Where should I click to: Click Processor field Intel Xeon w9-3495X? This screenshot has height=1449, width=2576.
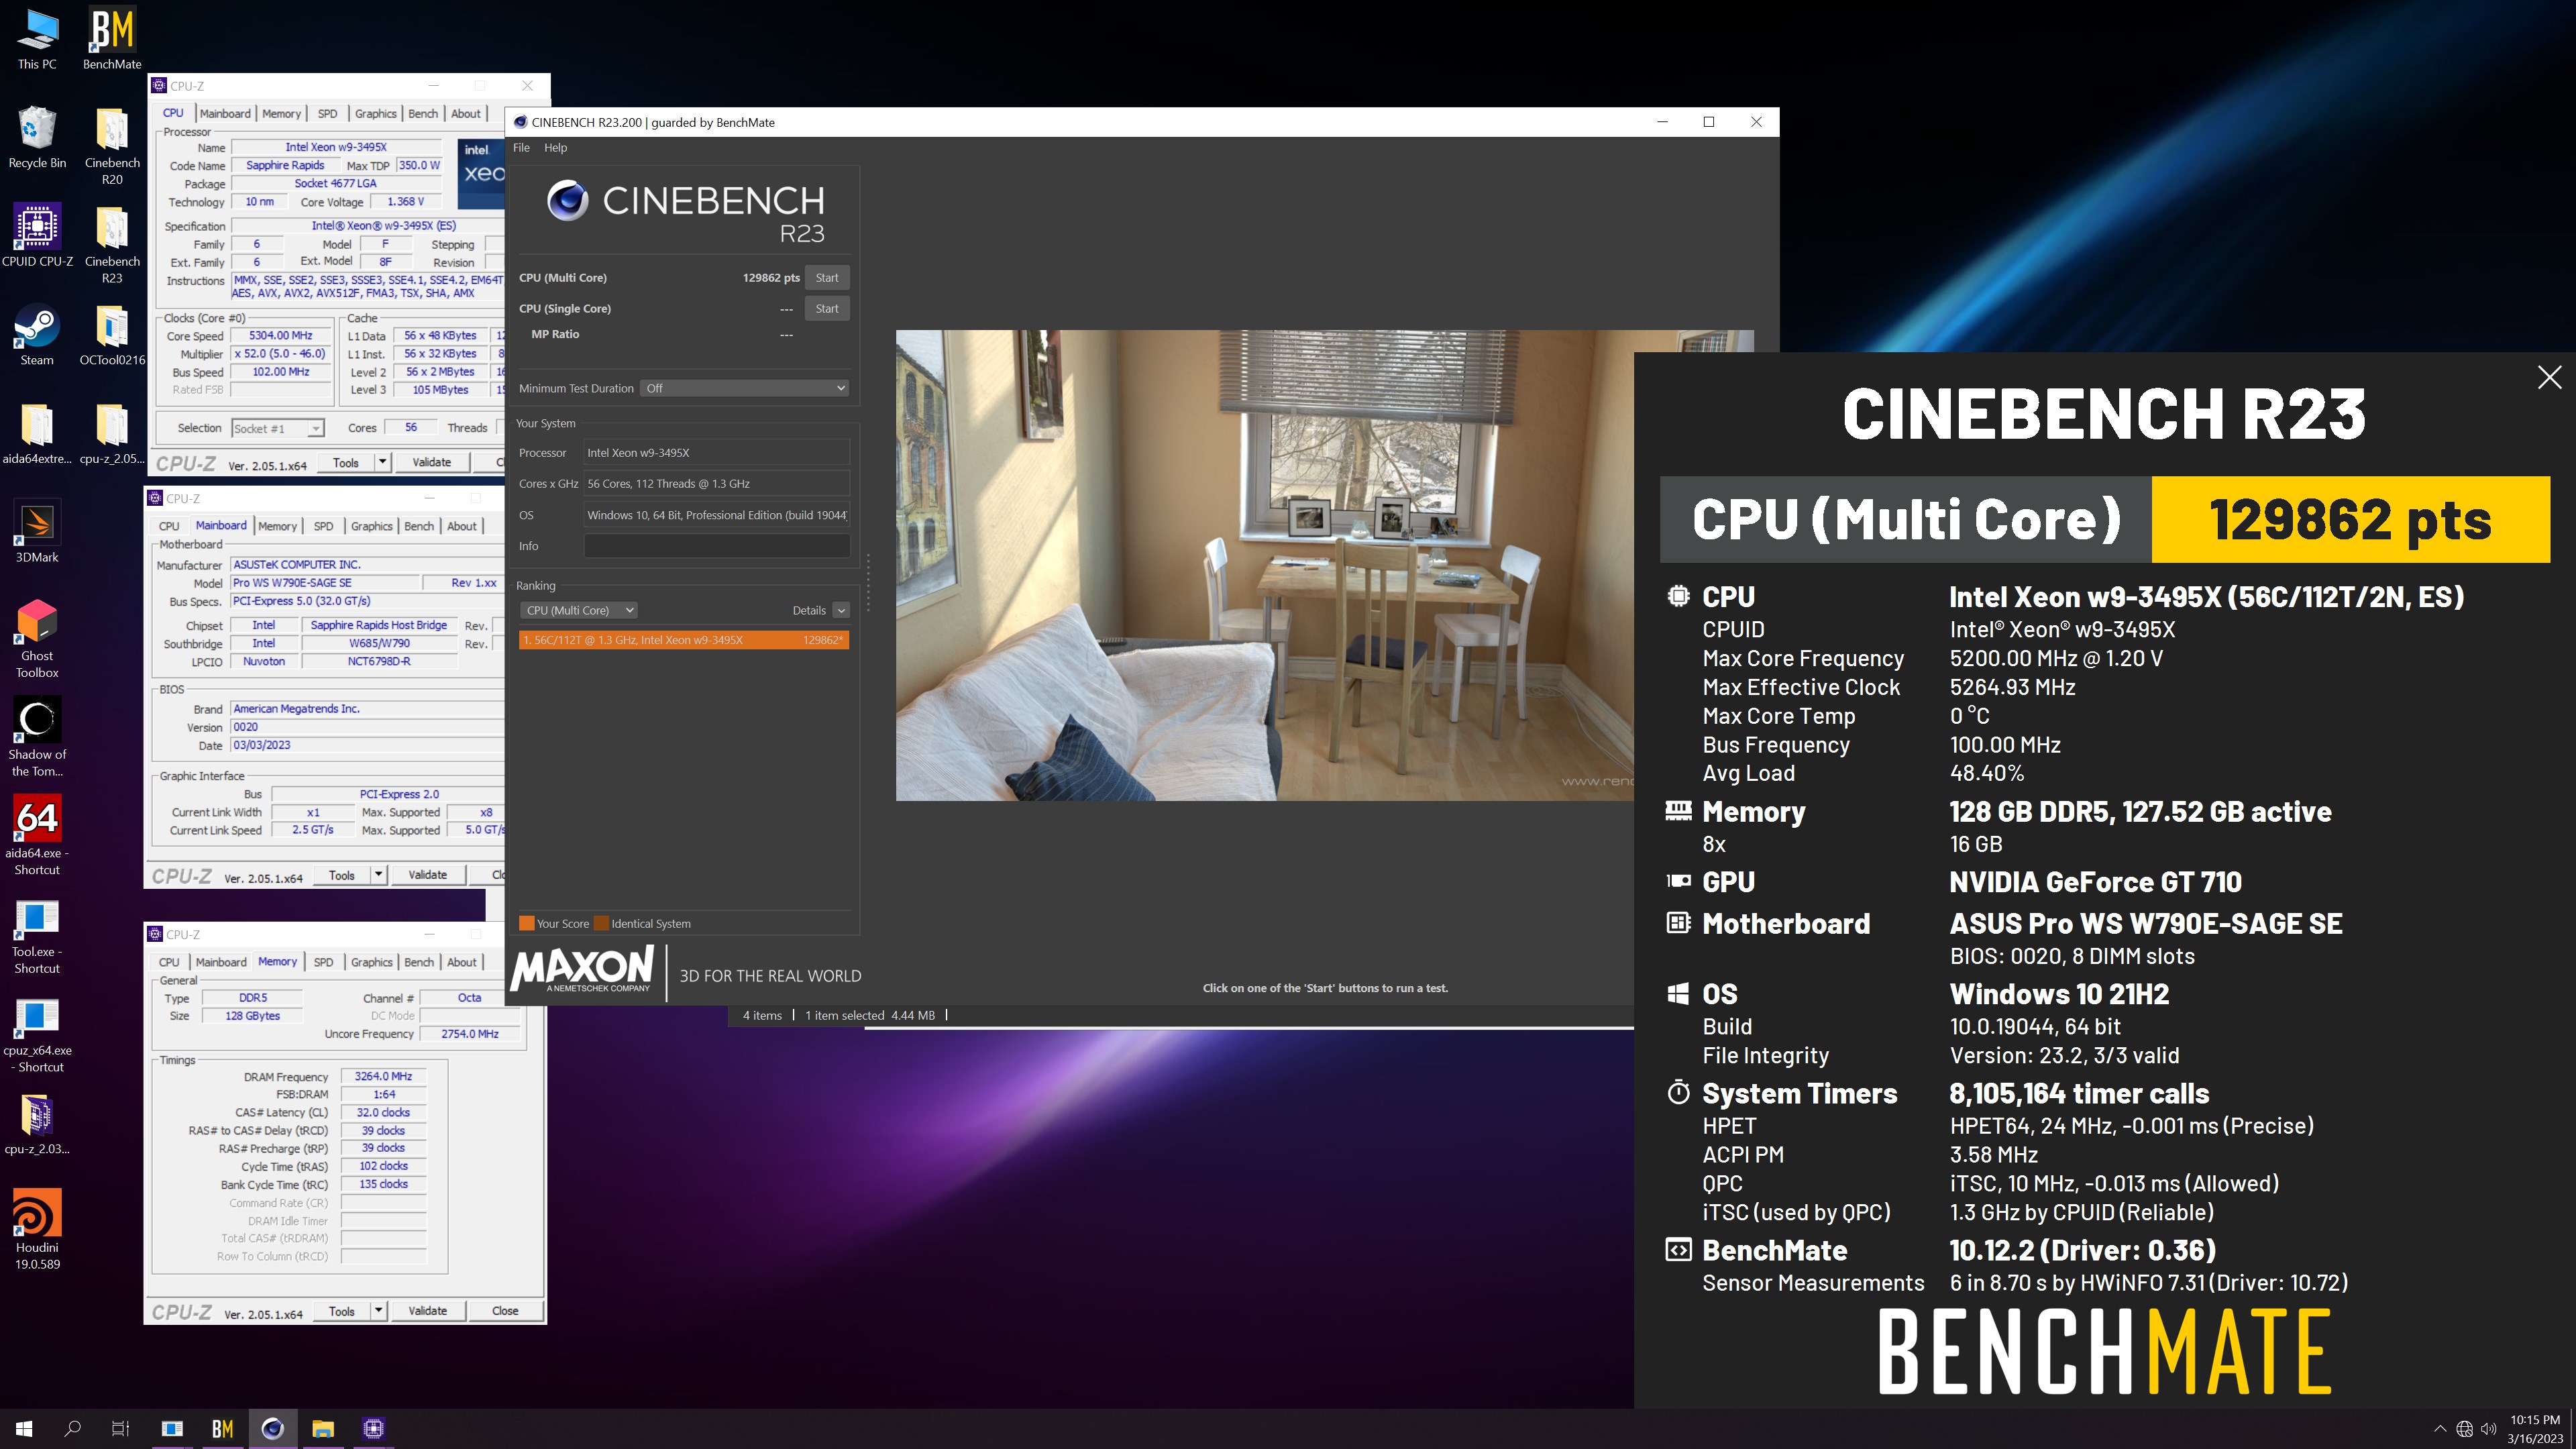717,453
